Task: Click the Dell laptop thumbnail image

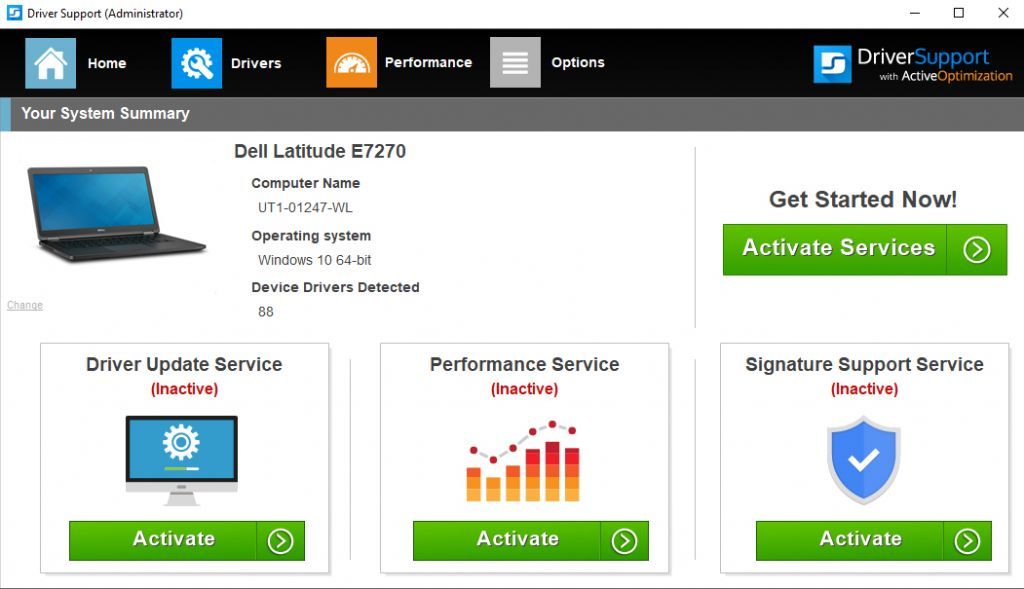Action: 115,214
